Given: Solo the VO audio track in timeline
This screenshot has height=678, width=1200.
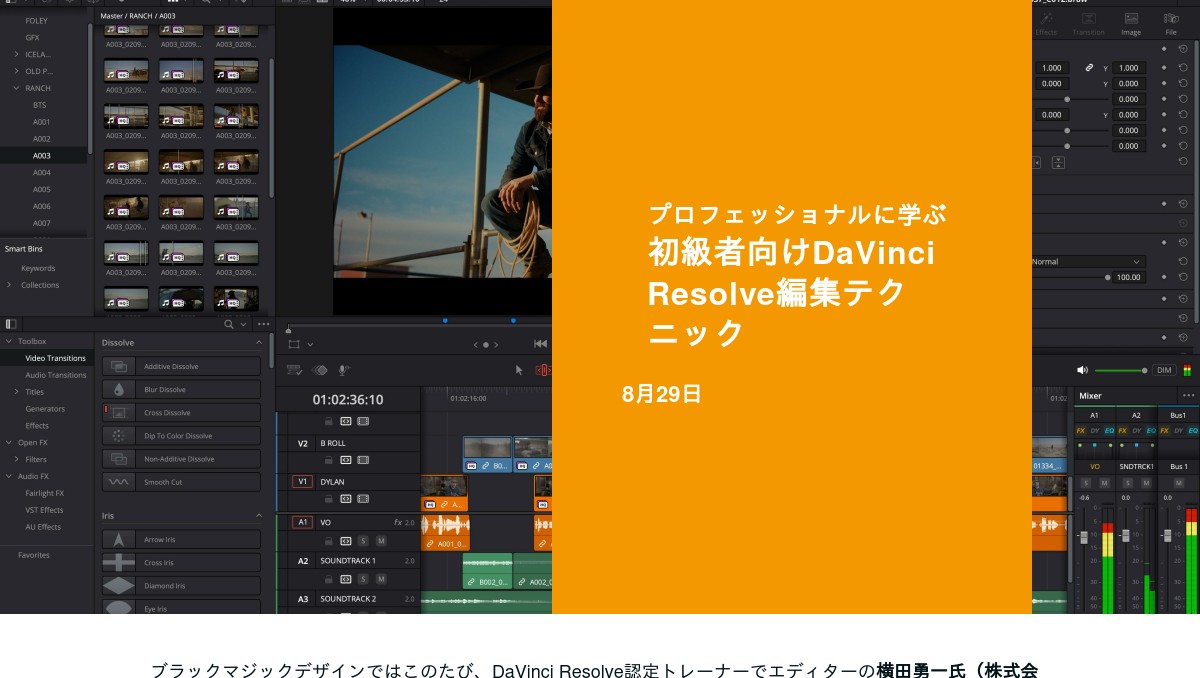Looking at the screenshot, I should (x=363, y=541).
